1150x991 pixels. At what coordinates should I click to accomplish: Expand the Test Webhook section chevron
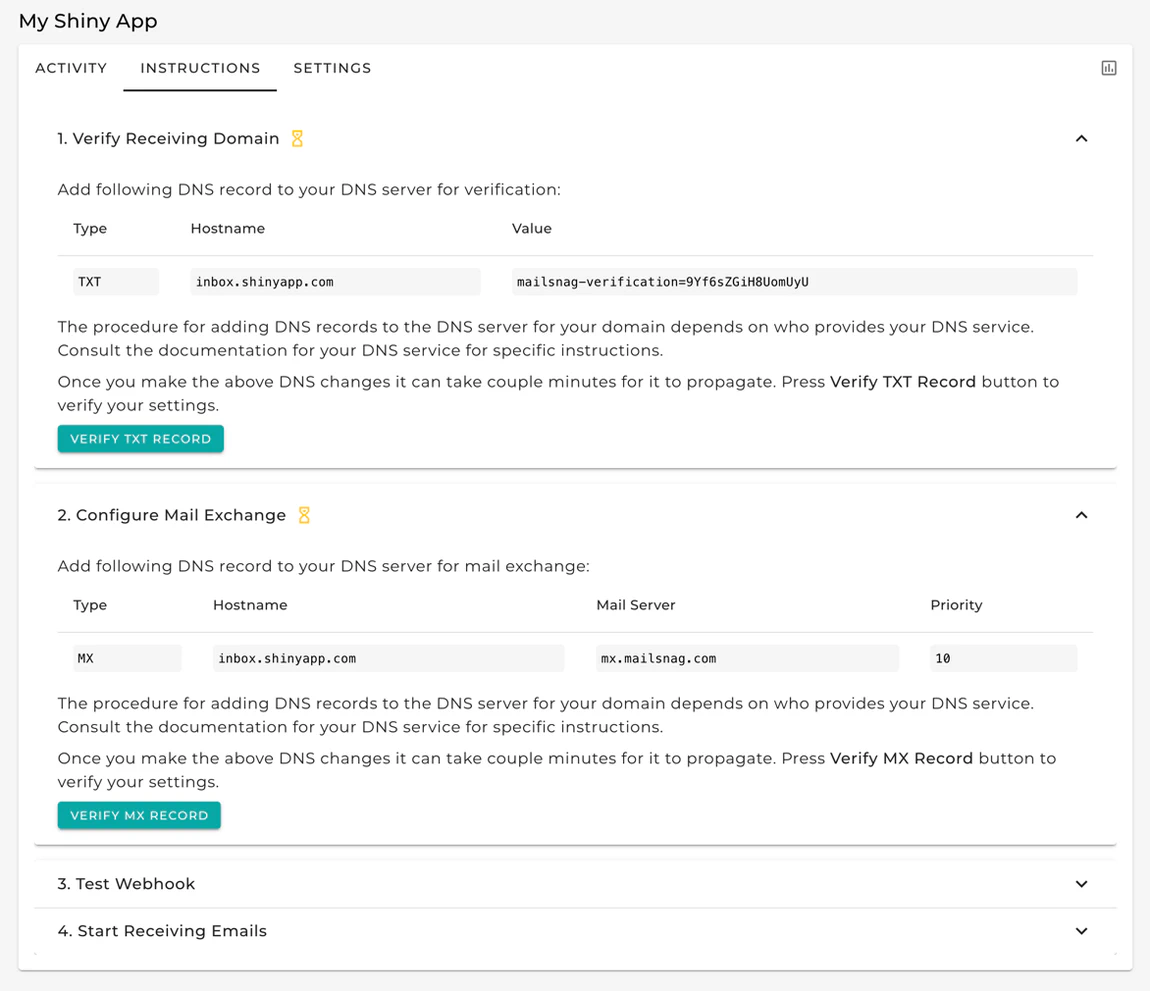pos(1081,884)
